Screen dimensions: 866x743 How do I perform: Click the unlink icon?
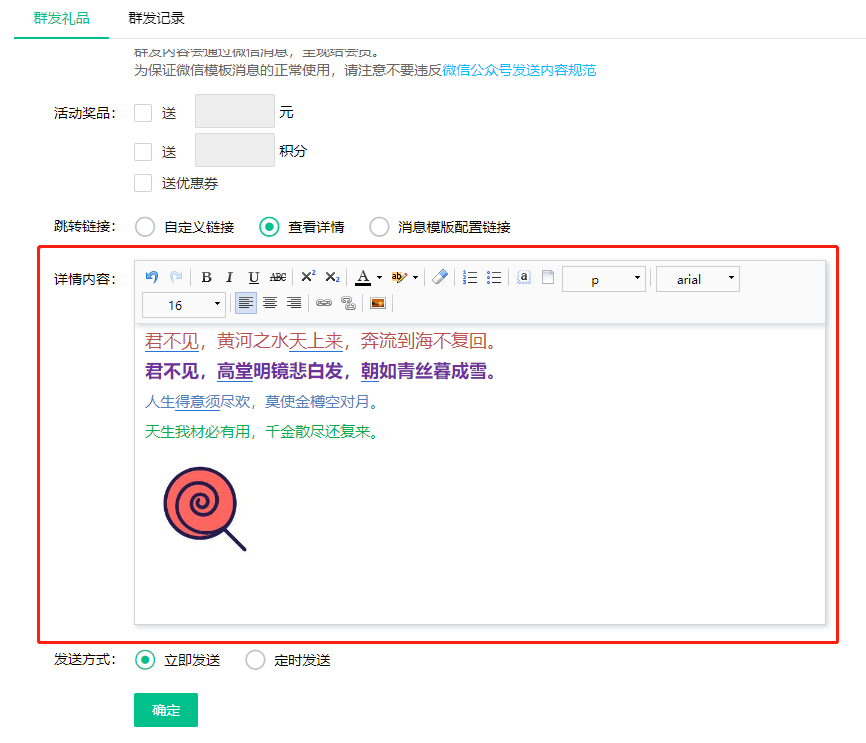[347, 303]
